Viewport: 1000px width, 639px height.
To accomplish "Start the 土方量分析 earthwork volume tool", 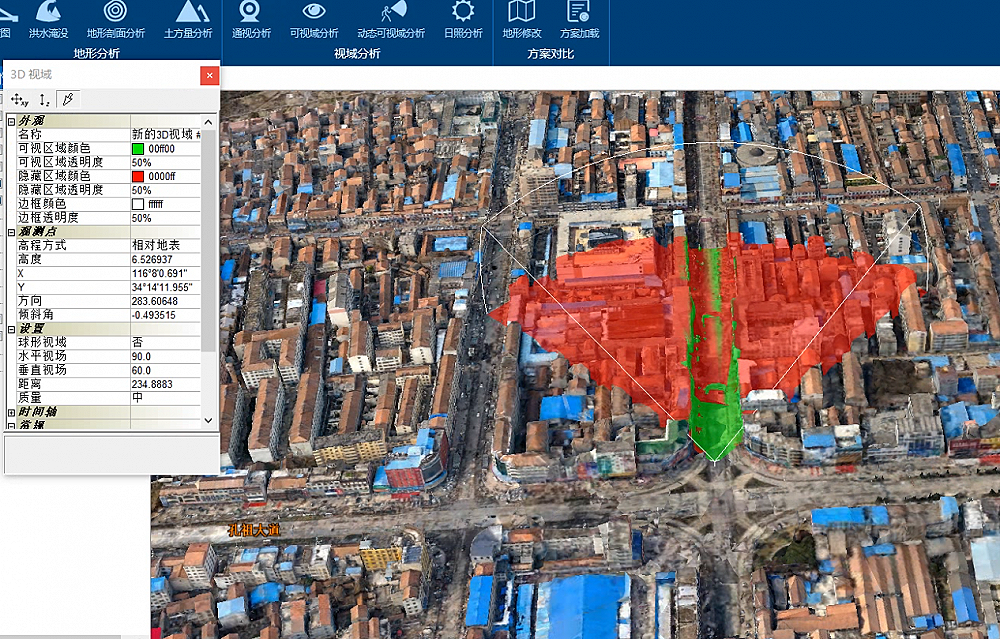I will 188,20.
